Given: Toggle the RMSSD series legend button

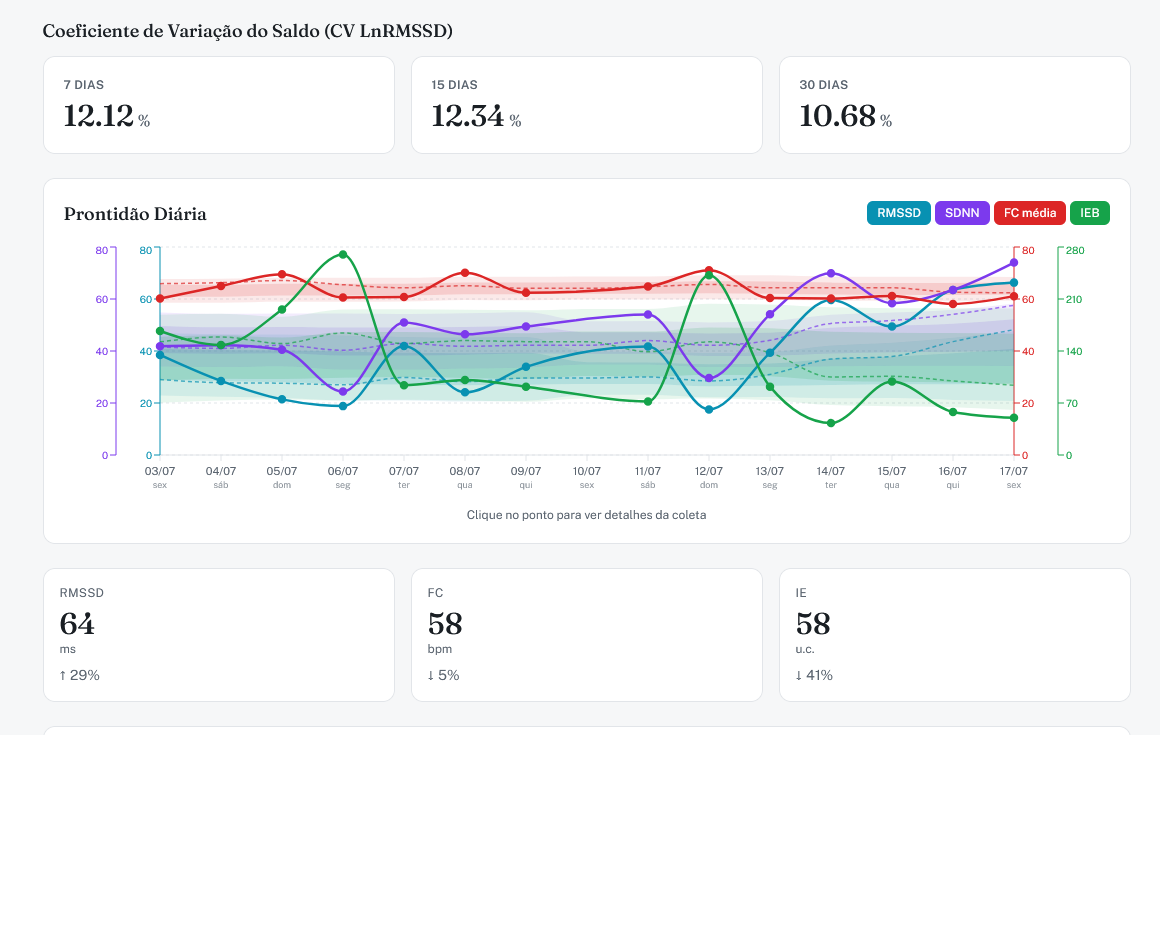Looking at the screenshot, I should (x=898, y=213).
